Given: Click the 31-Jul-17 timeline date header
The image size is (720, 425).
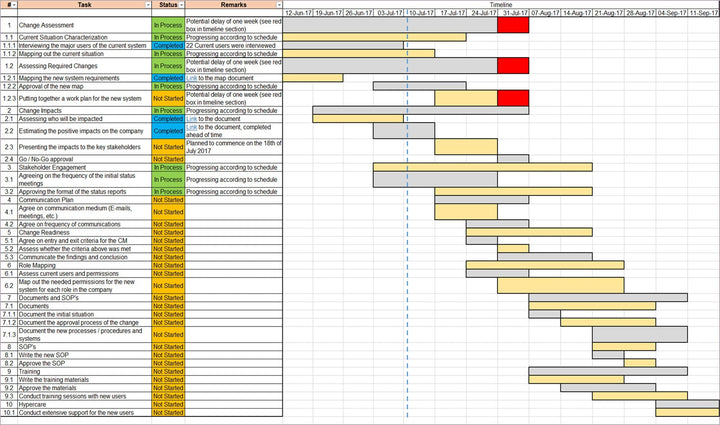Looking at the screenshot, I should point(513,13).
